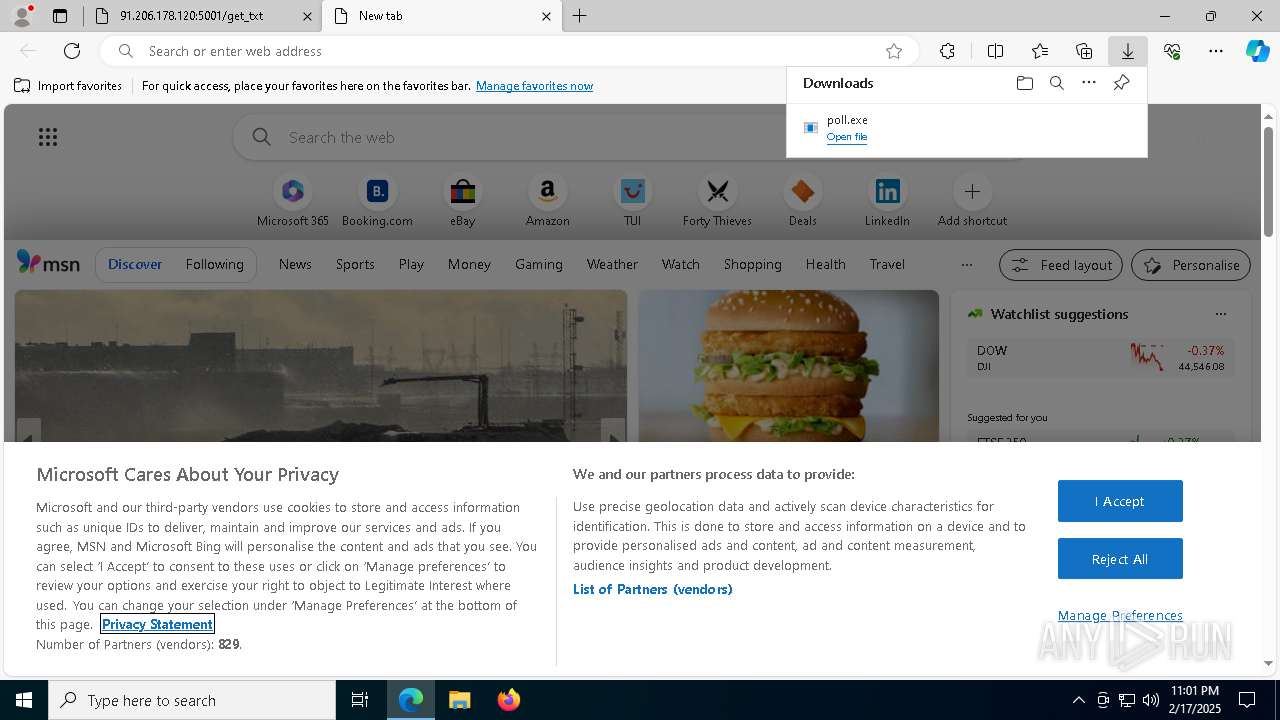Open Watchlist suggestions more options
This screenshot has height=720, width=1280.
tap(1220, 314)
